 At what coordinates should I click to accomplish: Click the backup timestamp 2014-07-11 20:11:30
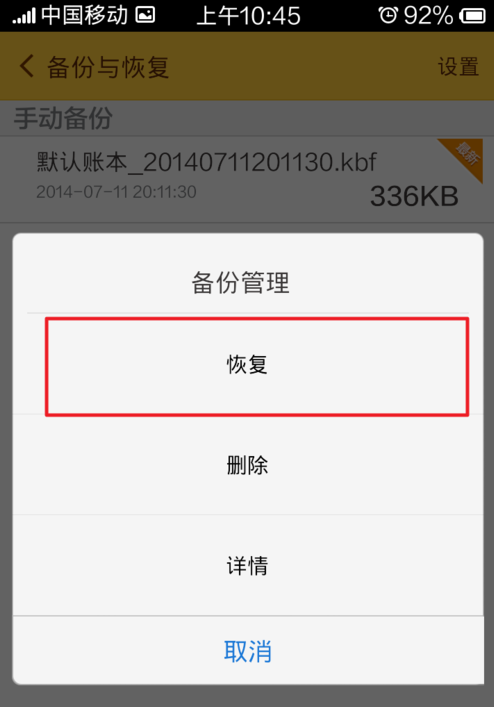(x=116, y=192)
